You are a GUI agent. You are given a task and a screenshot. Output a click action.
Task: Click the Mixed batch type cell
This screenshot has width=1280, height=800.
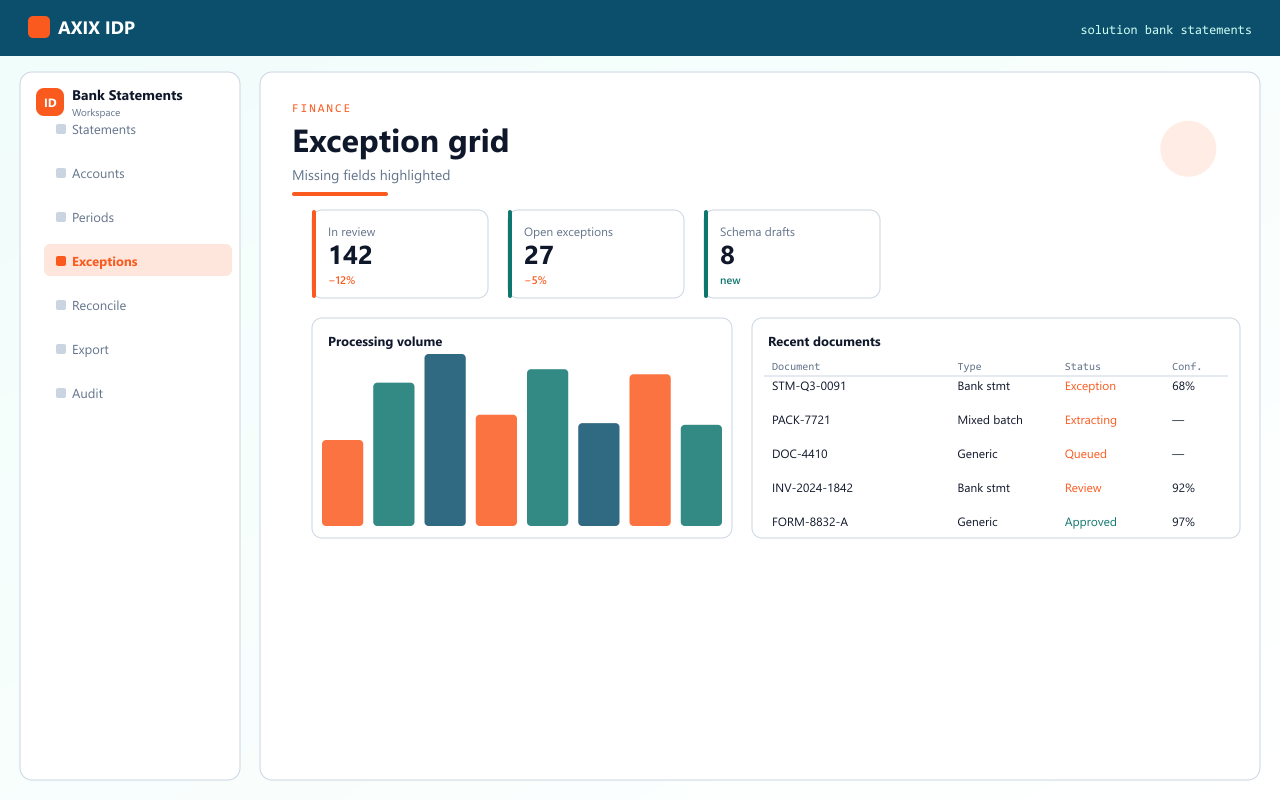coord(990,420)
